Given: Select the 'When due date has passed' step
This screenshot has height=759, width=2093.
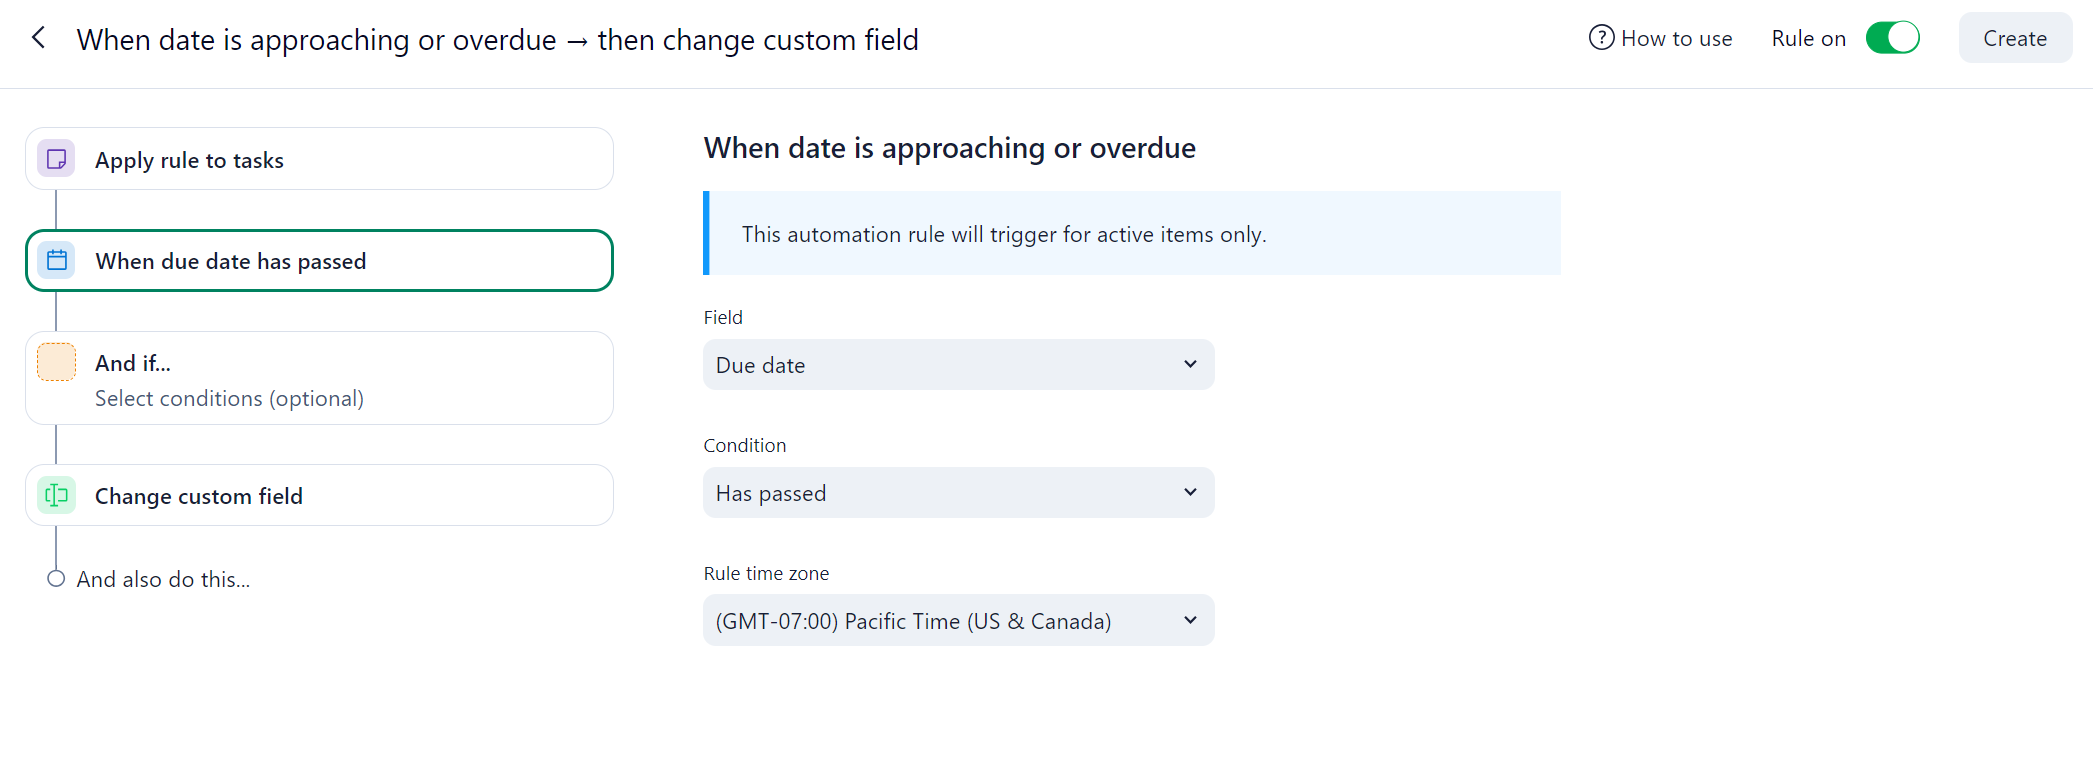Looking at the screenshot, I should 319,261.
